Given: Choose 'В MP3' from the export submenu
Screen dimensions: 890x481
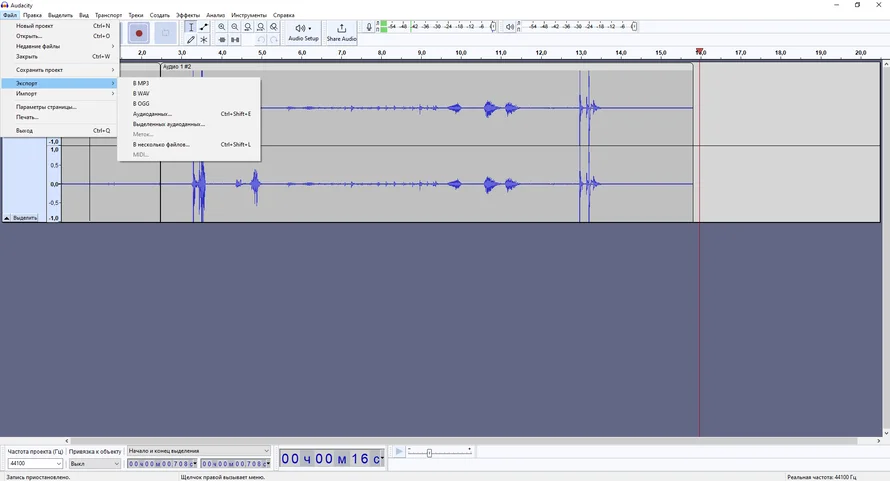Looking at the screenshot, I should (x=141, y=83).
